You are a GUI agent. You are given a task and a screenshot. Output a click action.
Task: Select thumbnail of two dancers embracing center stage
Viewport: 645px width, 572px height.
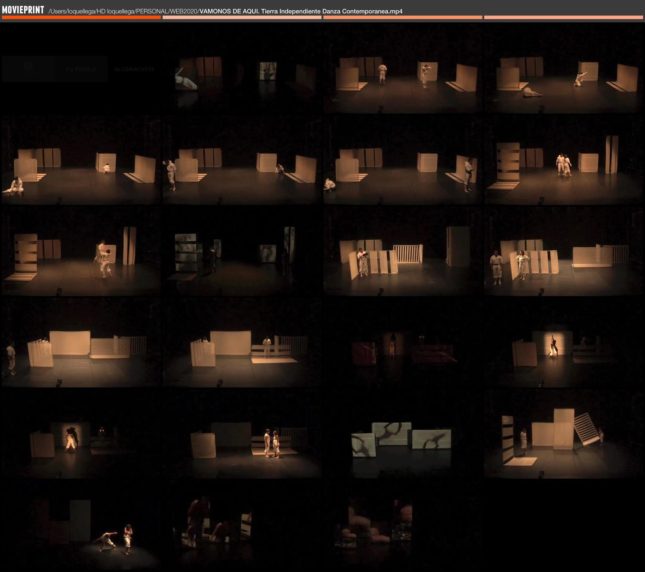click(x=563, y=160)
